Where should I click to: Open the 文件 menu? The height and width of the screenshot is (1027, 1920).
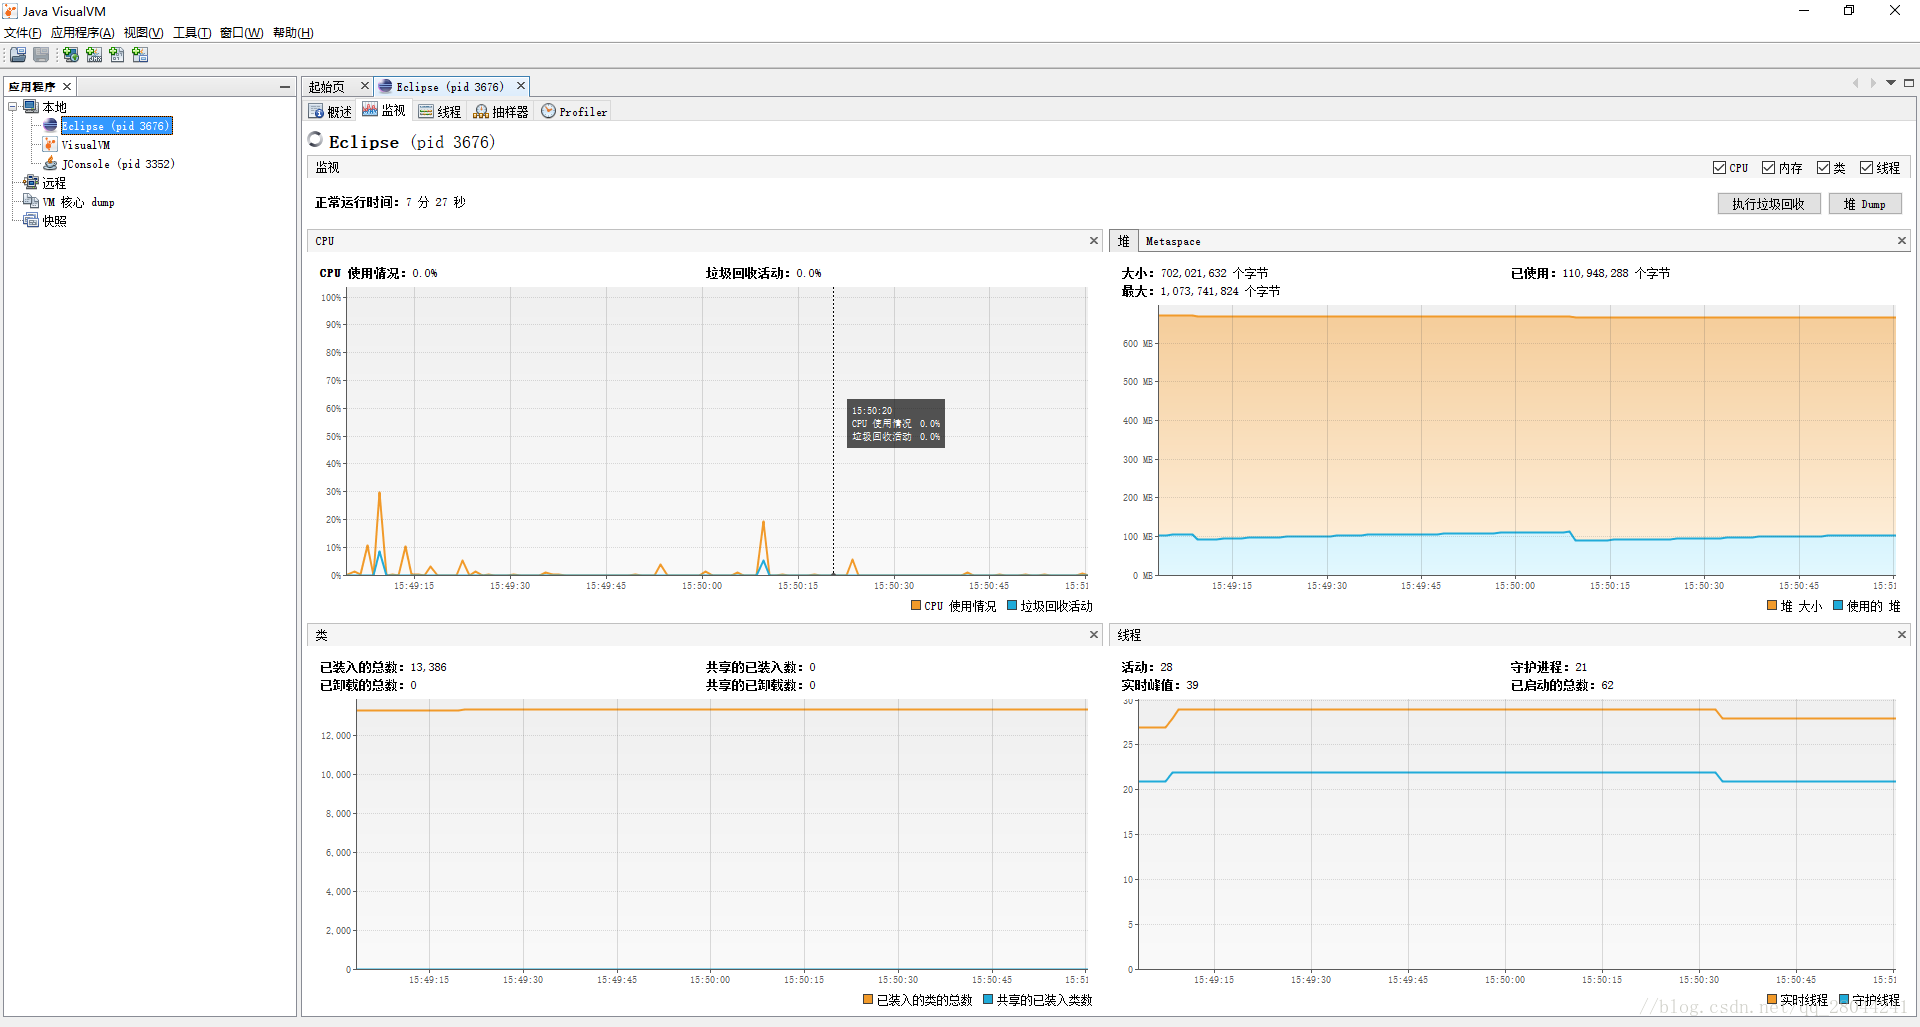point(22,33)
